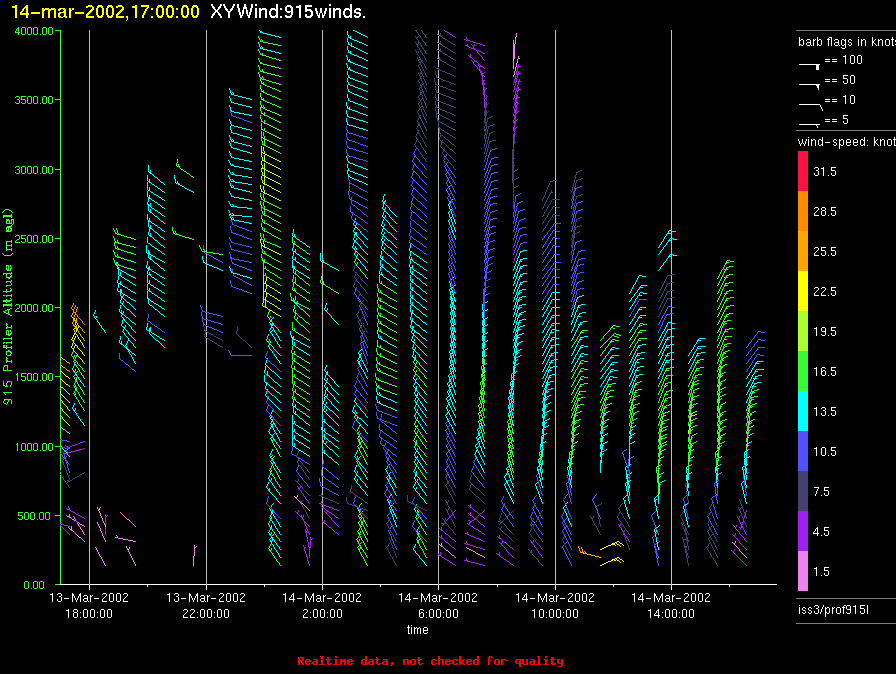Select the slate 7.5 knots color swatch
Viewport: 896px width, 674px height.
[803, 491]
